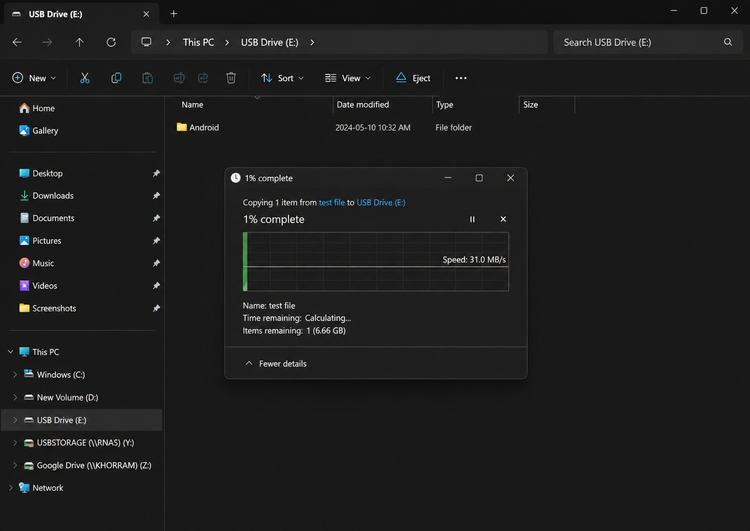
Task: Open USB Drive (E:) destination link
Action: click(x=381, y=202)
